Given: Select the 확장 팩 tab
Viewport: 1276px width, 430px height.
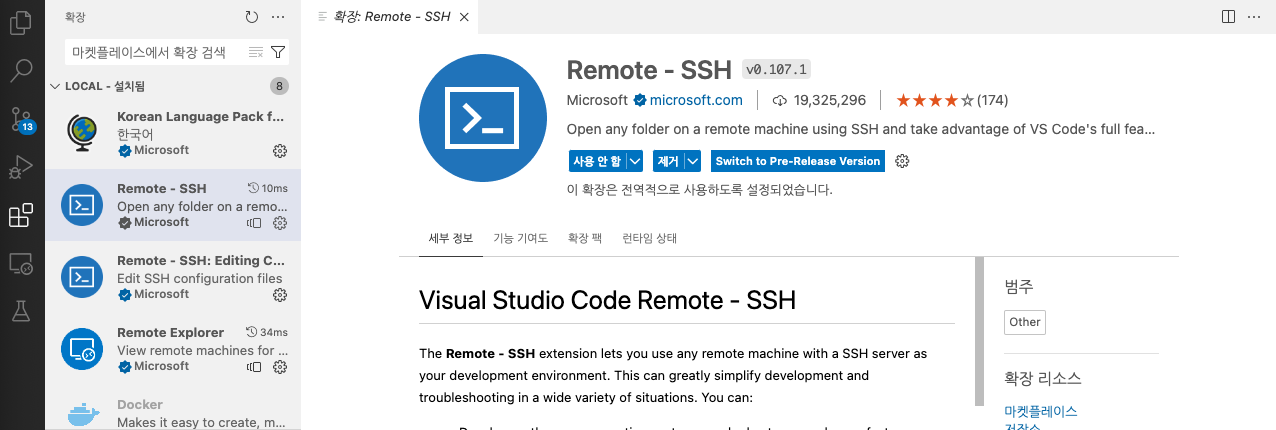Looking at the screenshot, I should (585, 238).
